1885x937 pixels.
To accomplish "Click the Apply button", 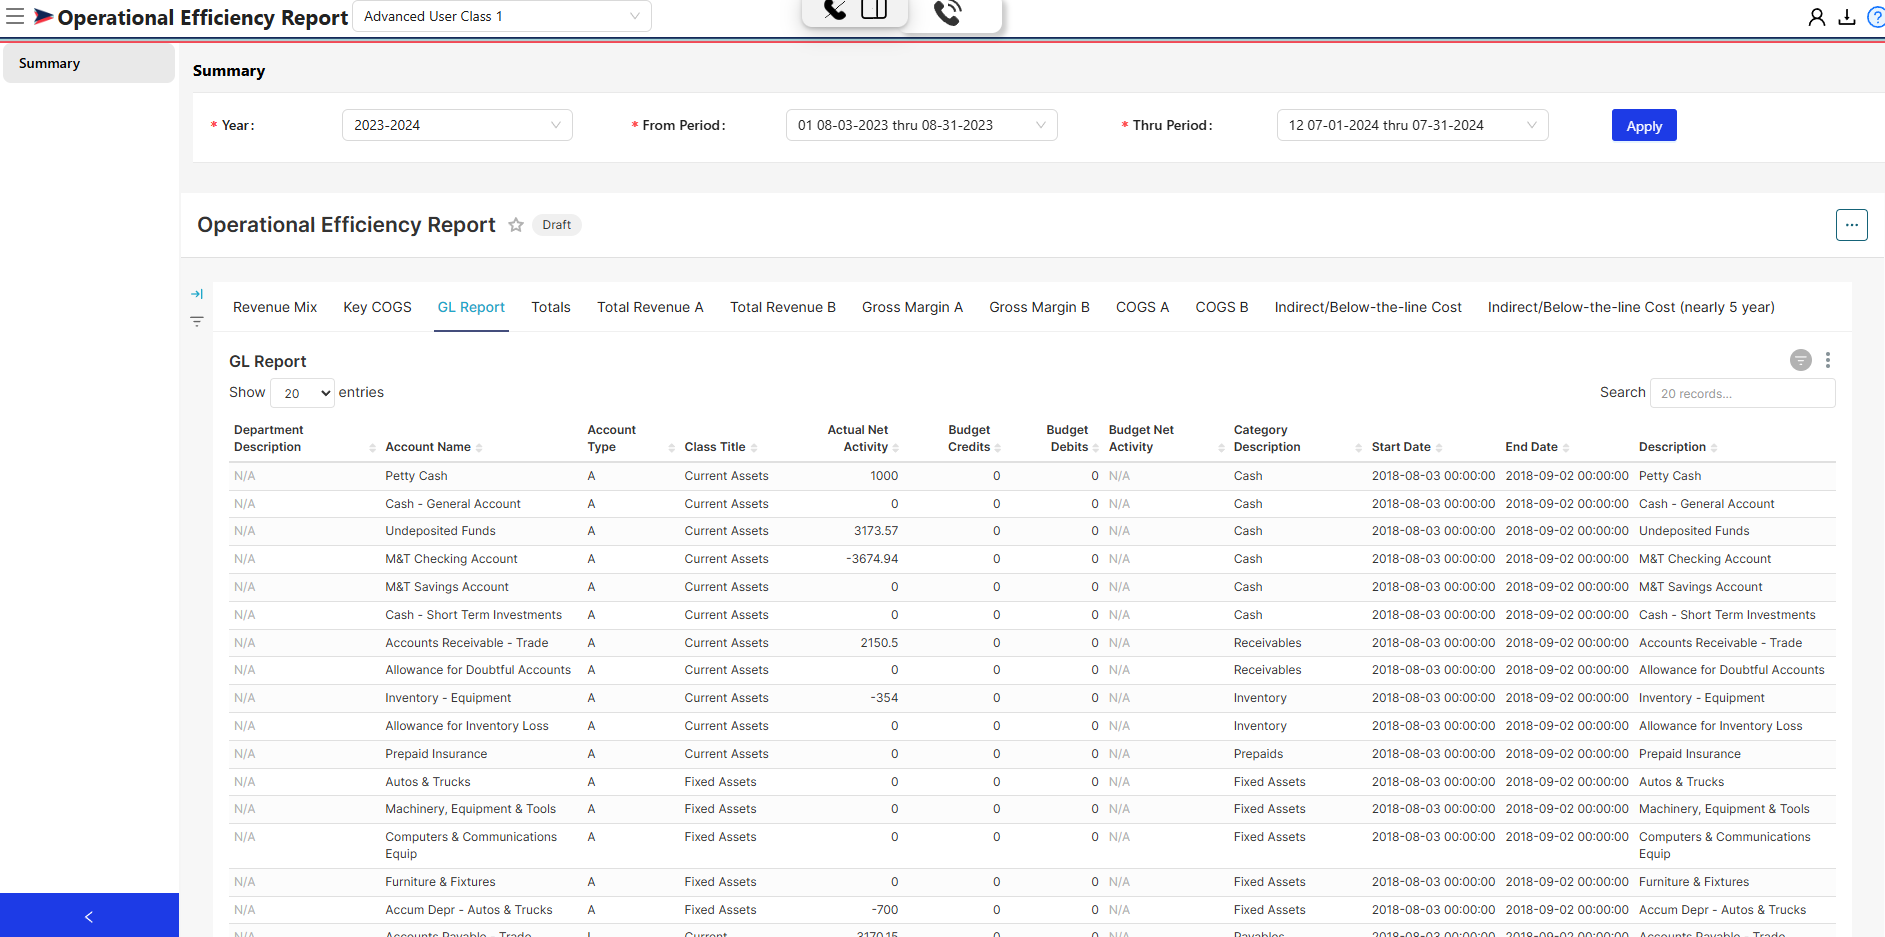I will 1644,125.
